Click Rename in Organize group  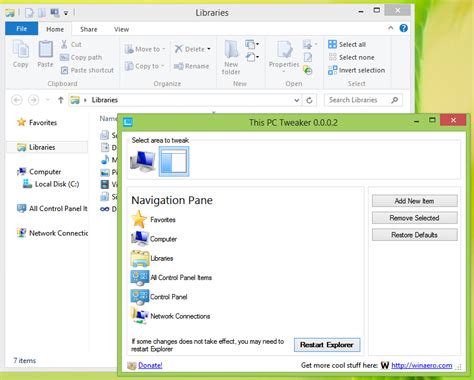click(192, 66)
